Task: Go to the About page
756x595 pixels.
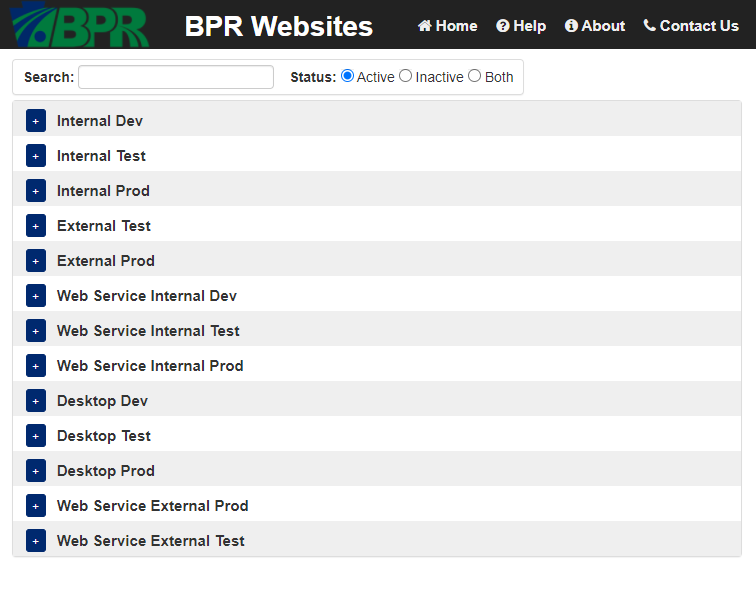Action: 595,26
